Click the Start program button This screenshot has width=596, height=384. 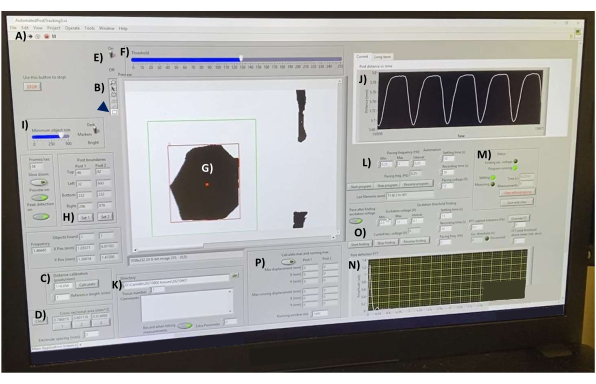[360, 186]
